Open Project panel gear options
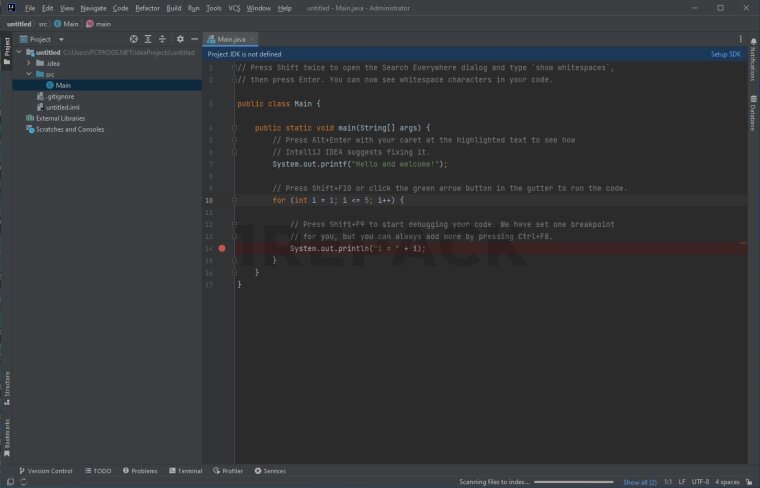This screenshot has height=488, width=760. [x=179, y=39]
